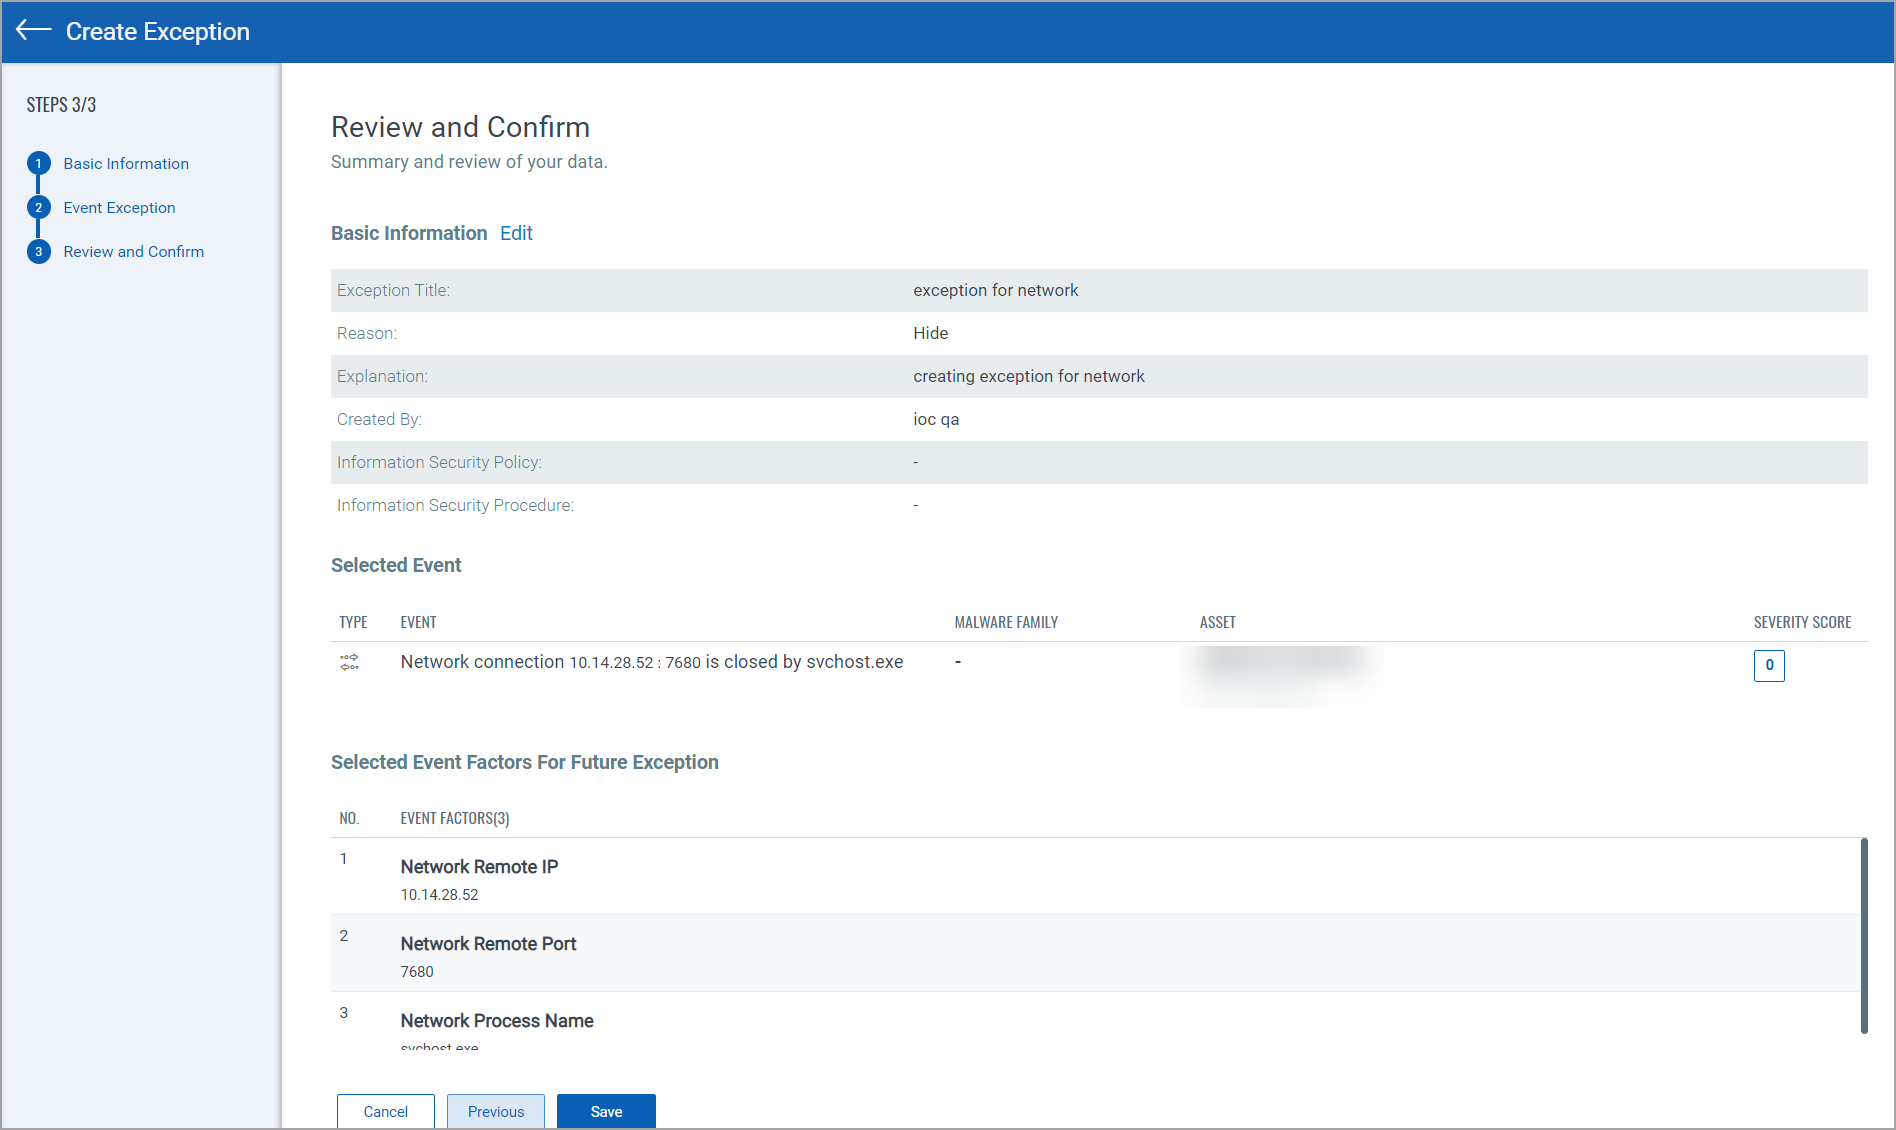This screenshot has height=1130, width=1896.
Task: Click the TYPE column header
Action: [x=353, y=622]
